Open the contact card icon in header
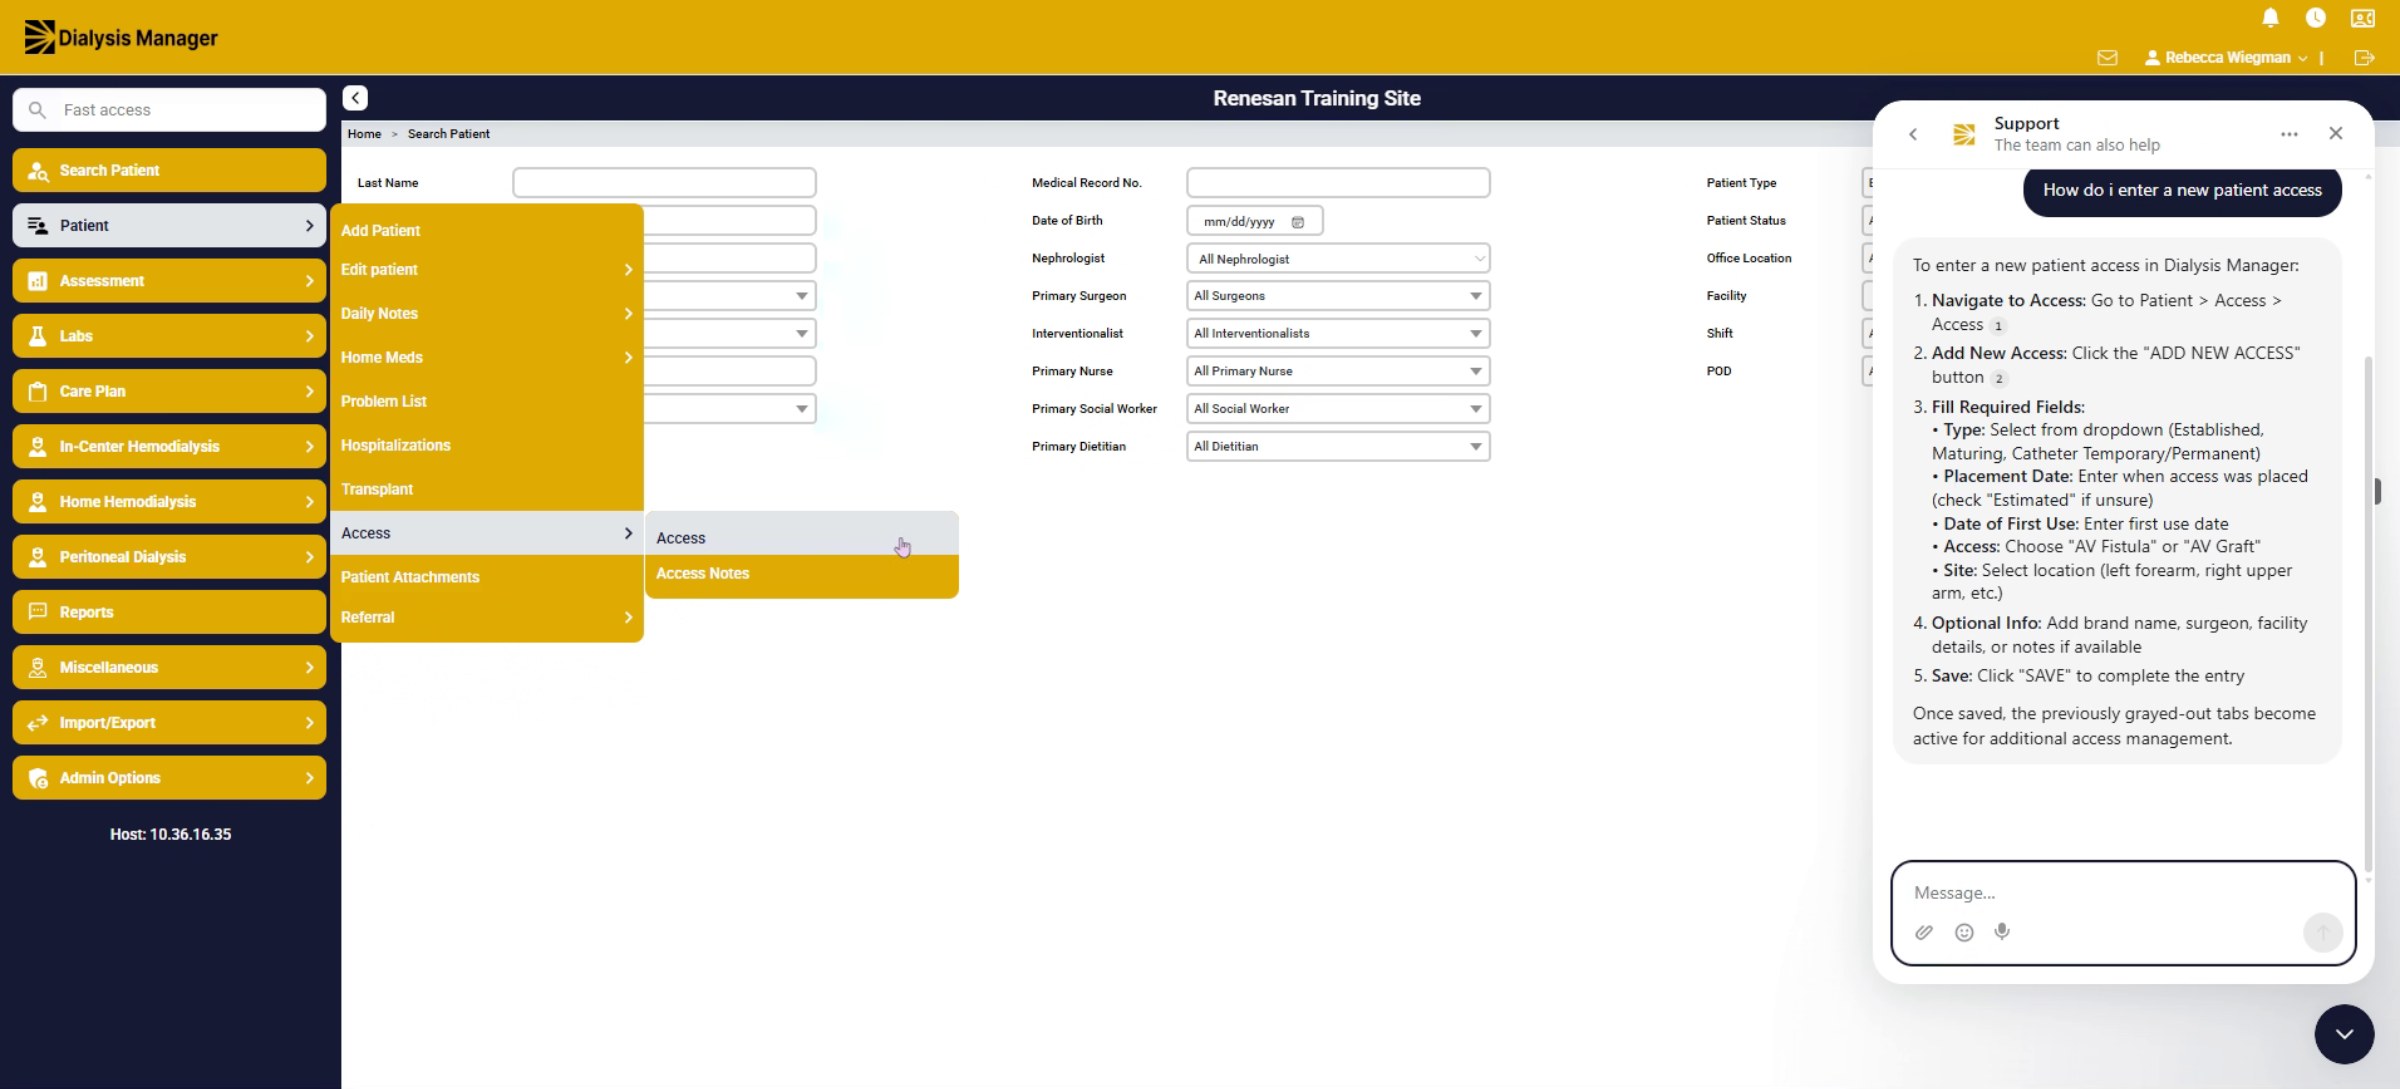The image size is (2400, 1089). (x=2363, y=18)
